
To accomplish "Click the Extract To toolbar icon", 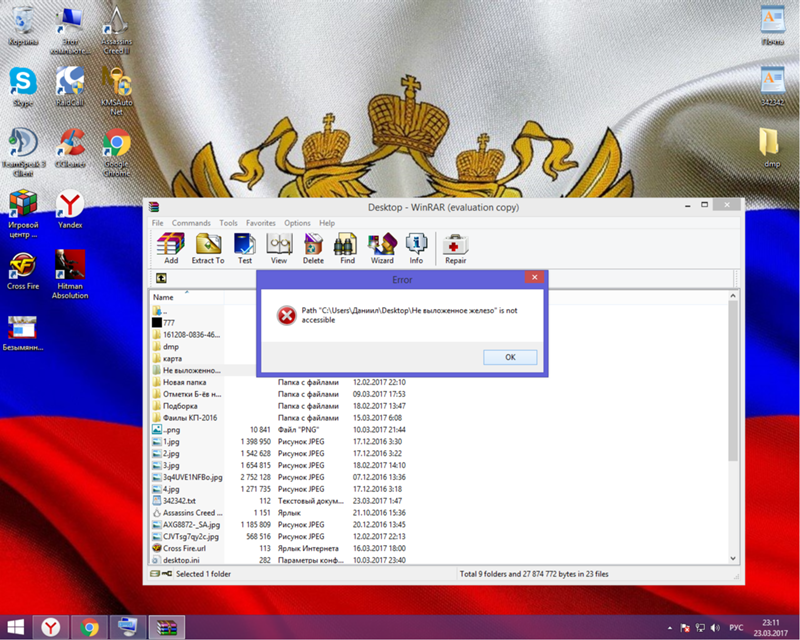I will [x=208, y=249].
